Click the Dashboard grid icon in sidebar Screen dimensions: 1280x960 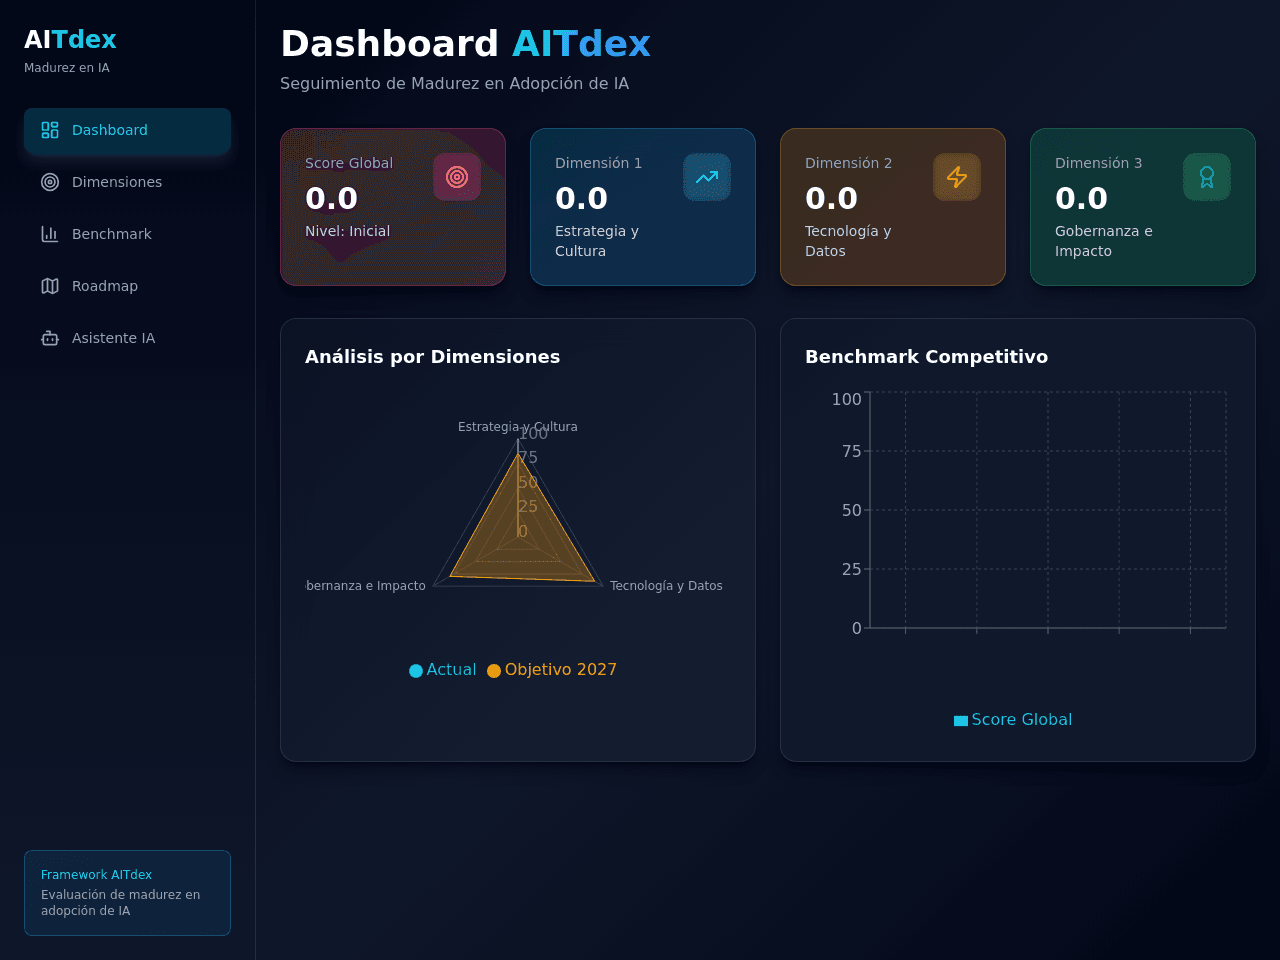50,130
